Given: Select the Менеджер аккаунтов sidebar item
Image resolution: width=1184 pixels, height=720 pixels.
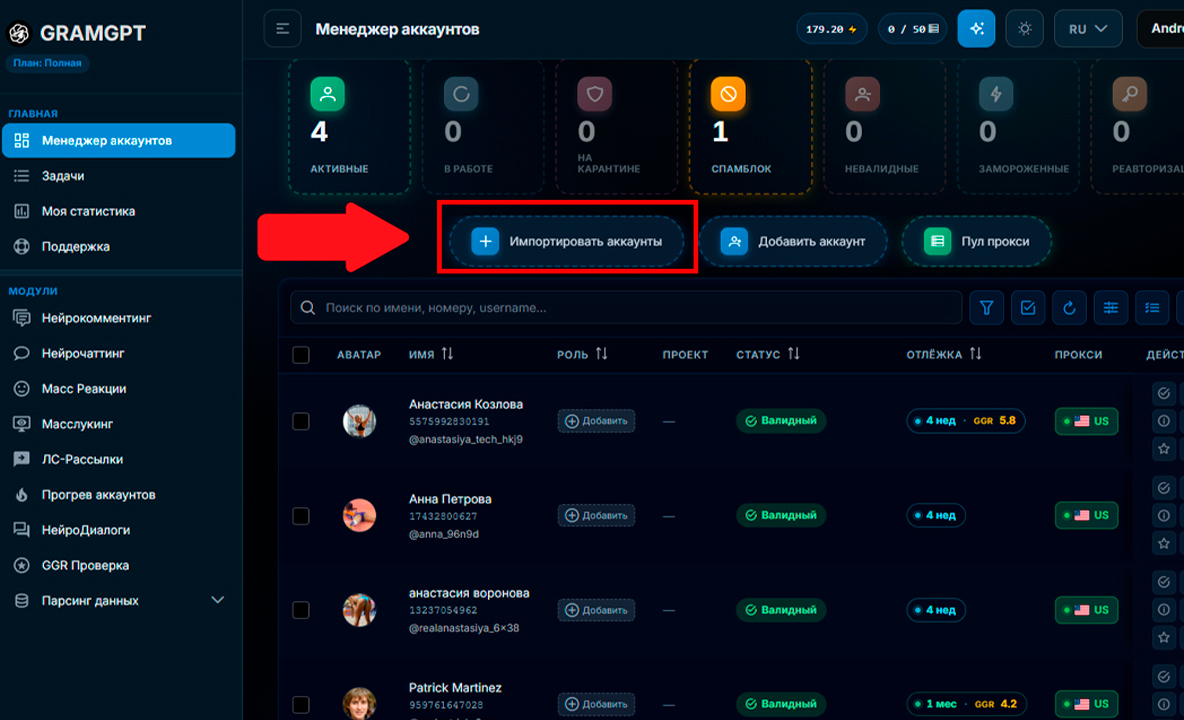Looking at the screenshot, I should point(119,140).
